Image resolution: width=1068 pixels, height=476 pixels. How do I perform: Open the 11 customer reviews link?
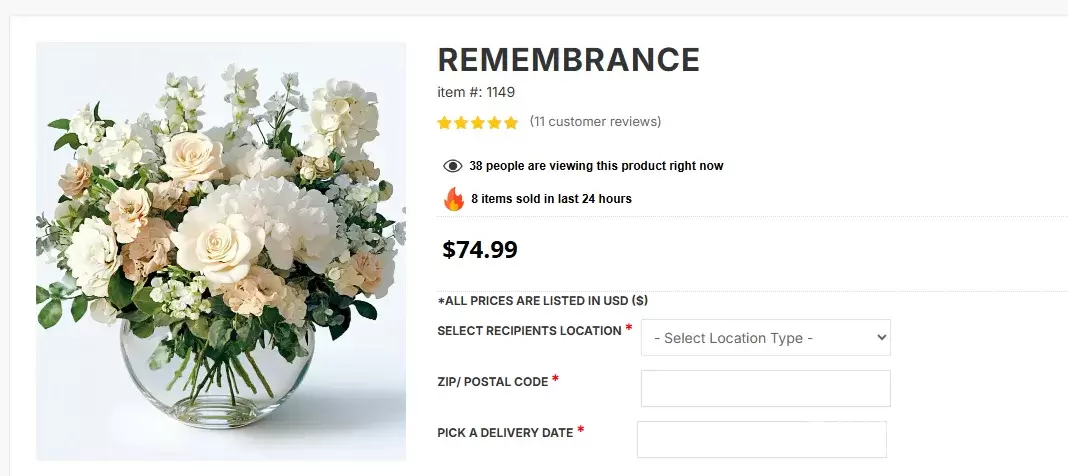(x=595, y=122)
